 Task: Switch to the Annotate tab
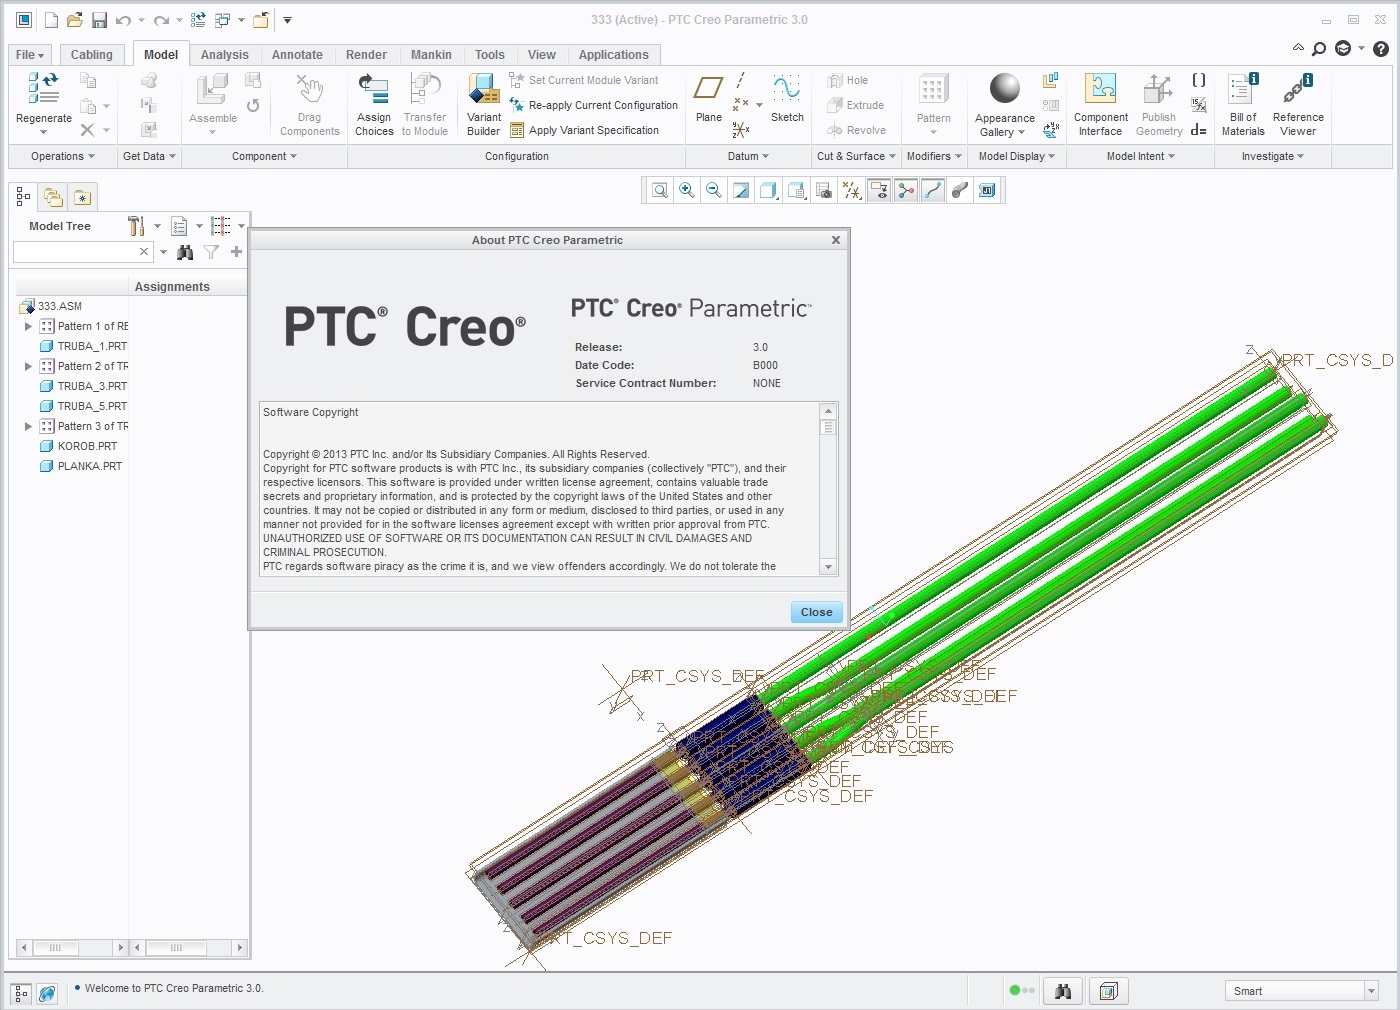(x=298, y=55)
